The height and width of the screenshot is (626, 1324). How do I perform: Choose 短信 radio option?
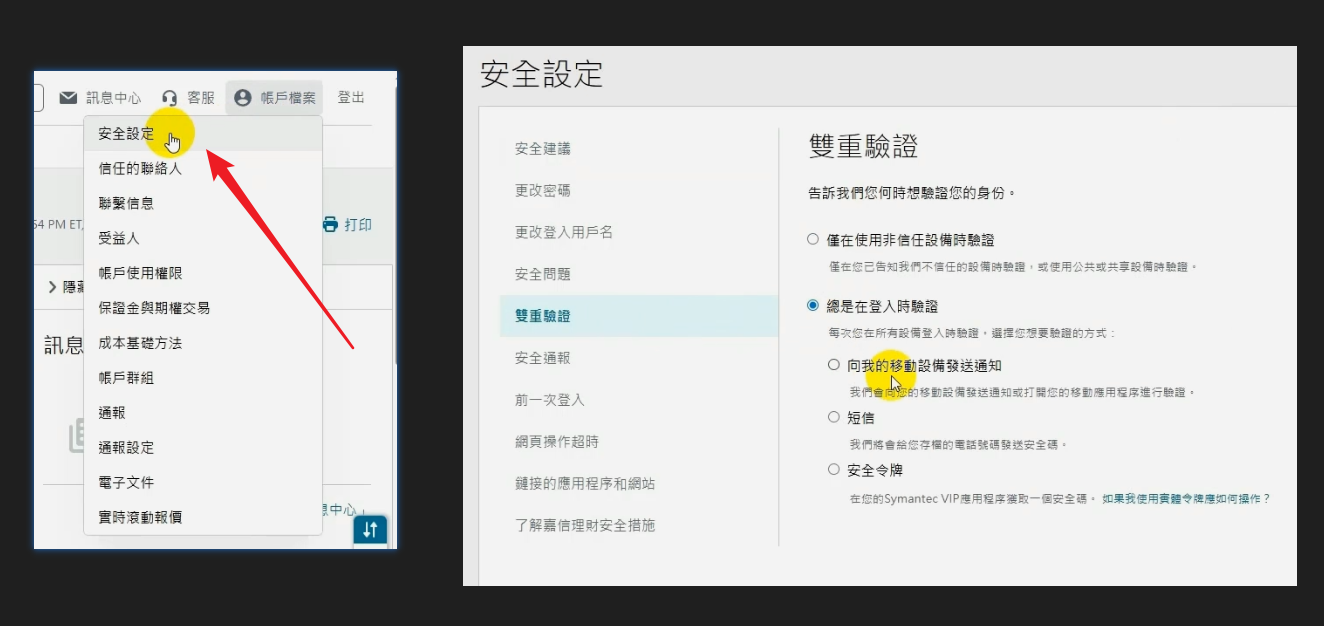pos(834,417)
